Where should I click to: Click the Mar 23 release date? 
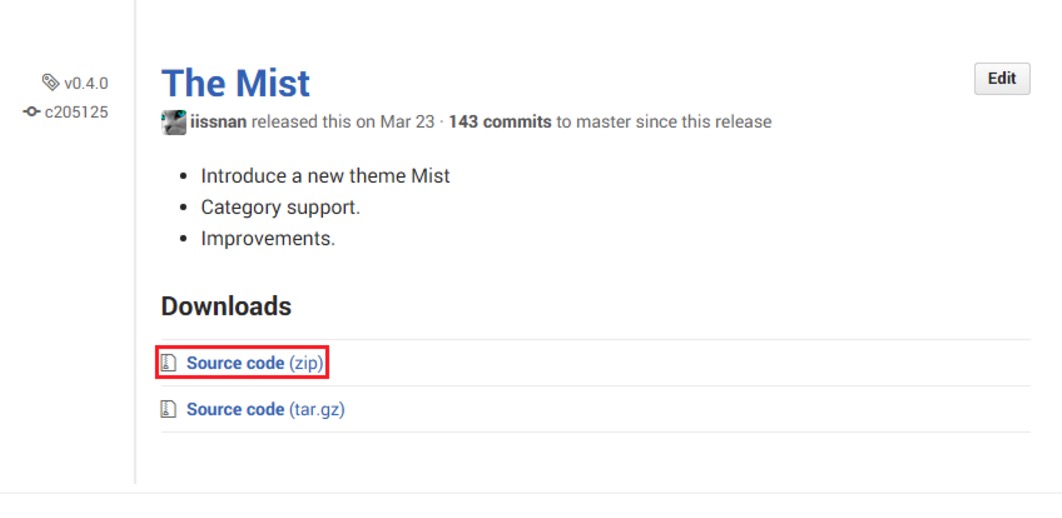coord(407,122)
